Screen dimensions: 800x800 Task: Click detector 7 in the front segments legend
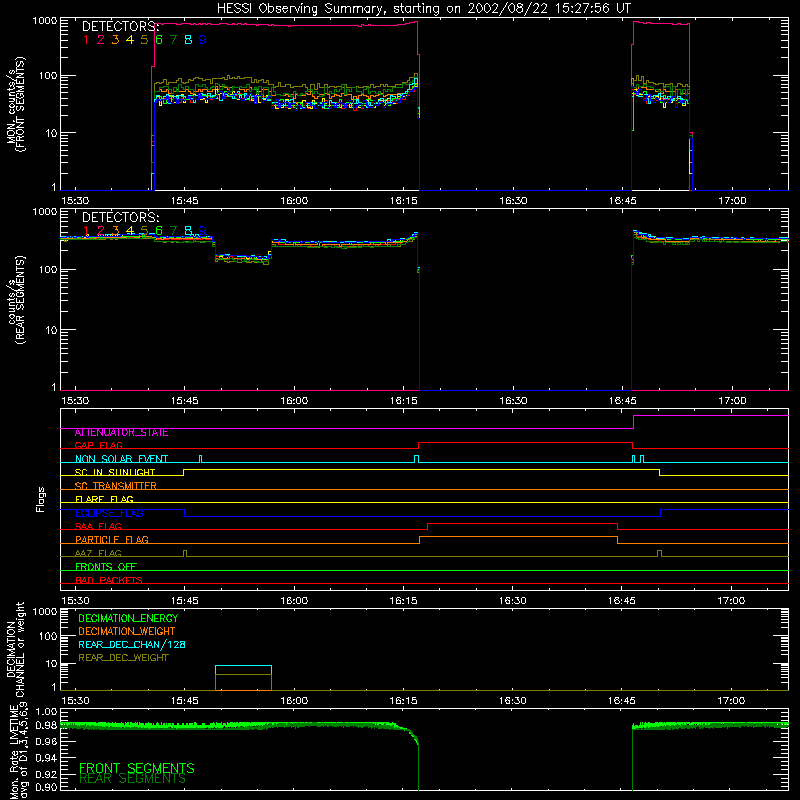pyautogui.click(x=173, y=40)
